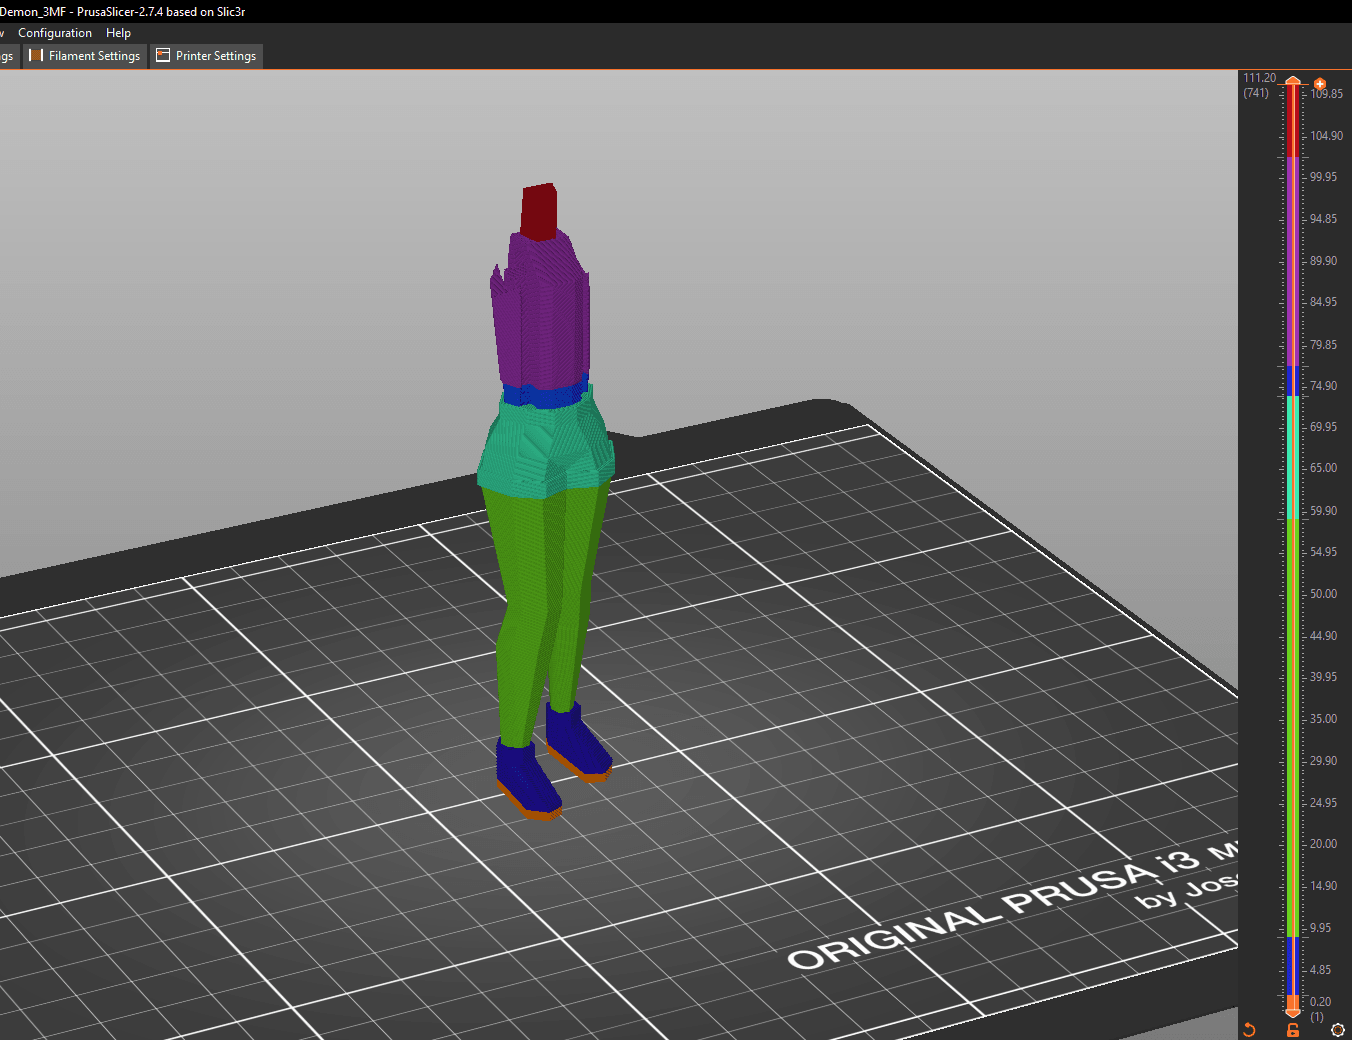Click the cyan segment of the layer slider
Viewport: 1352px width, 1040px height.
[x=1293, y=456]
